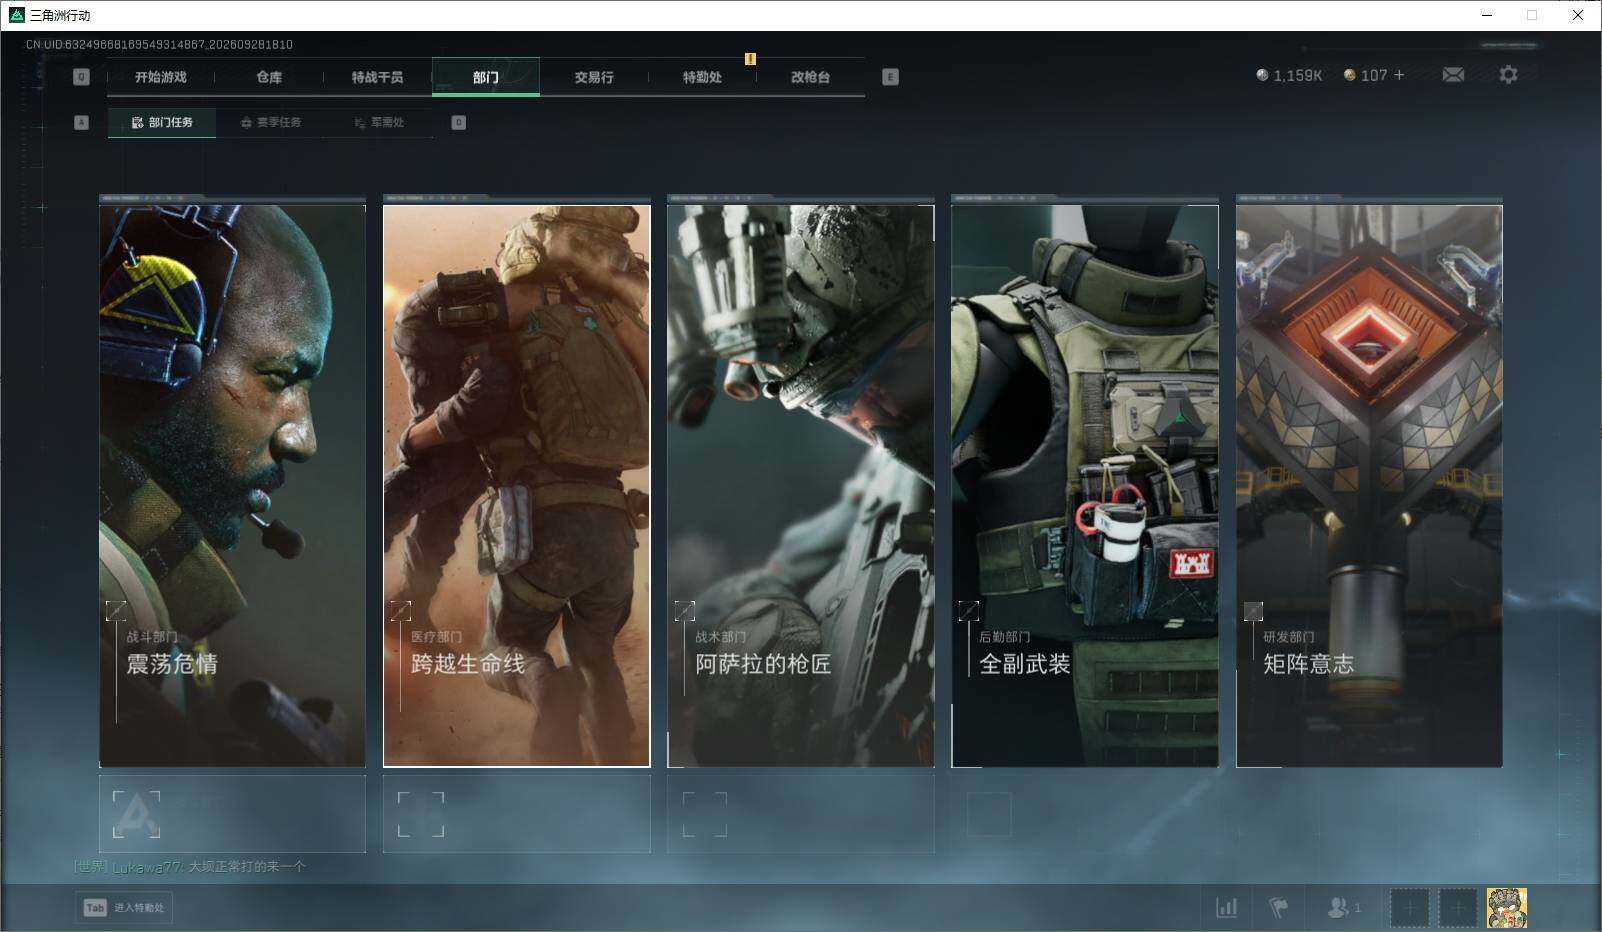The width and height of the screenshot is (1602, 932).
Task: Open the 战术部门 阿萨拉的枪匠 mission card
Action: point(801,486)
